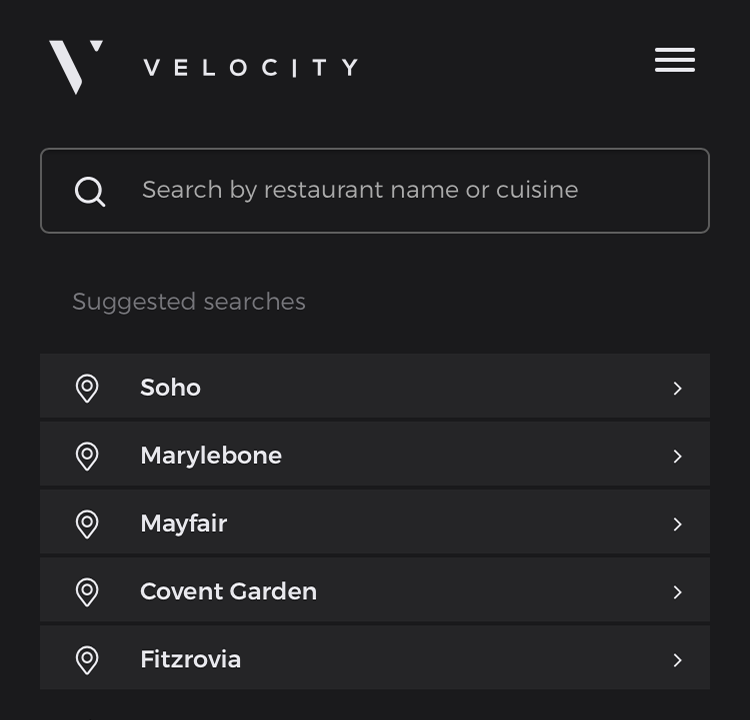Choose Covent Garden from suggestions
This screenshot has width=750, height=720.
(375, 589)
